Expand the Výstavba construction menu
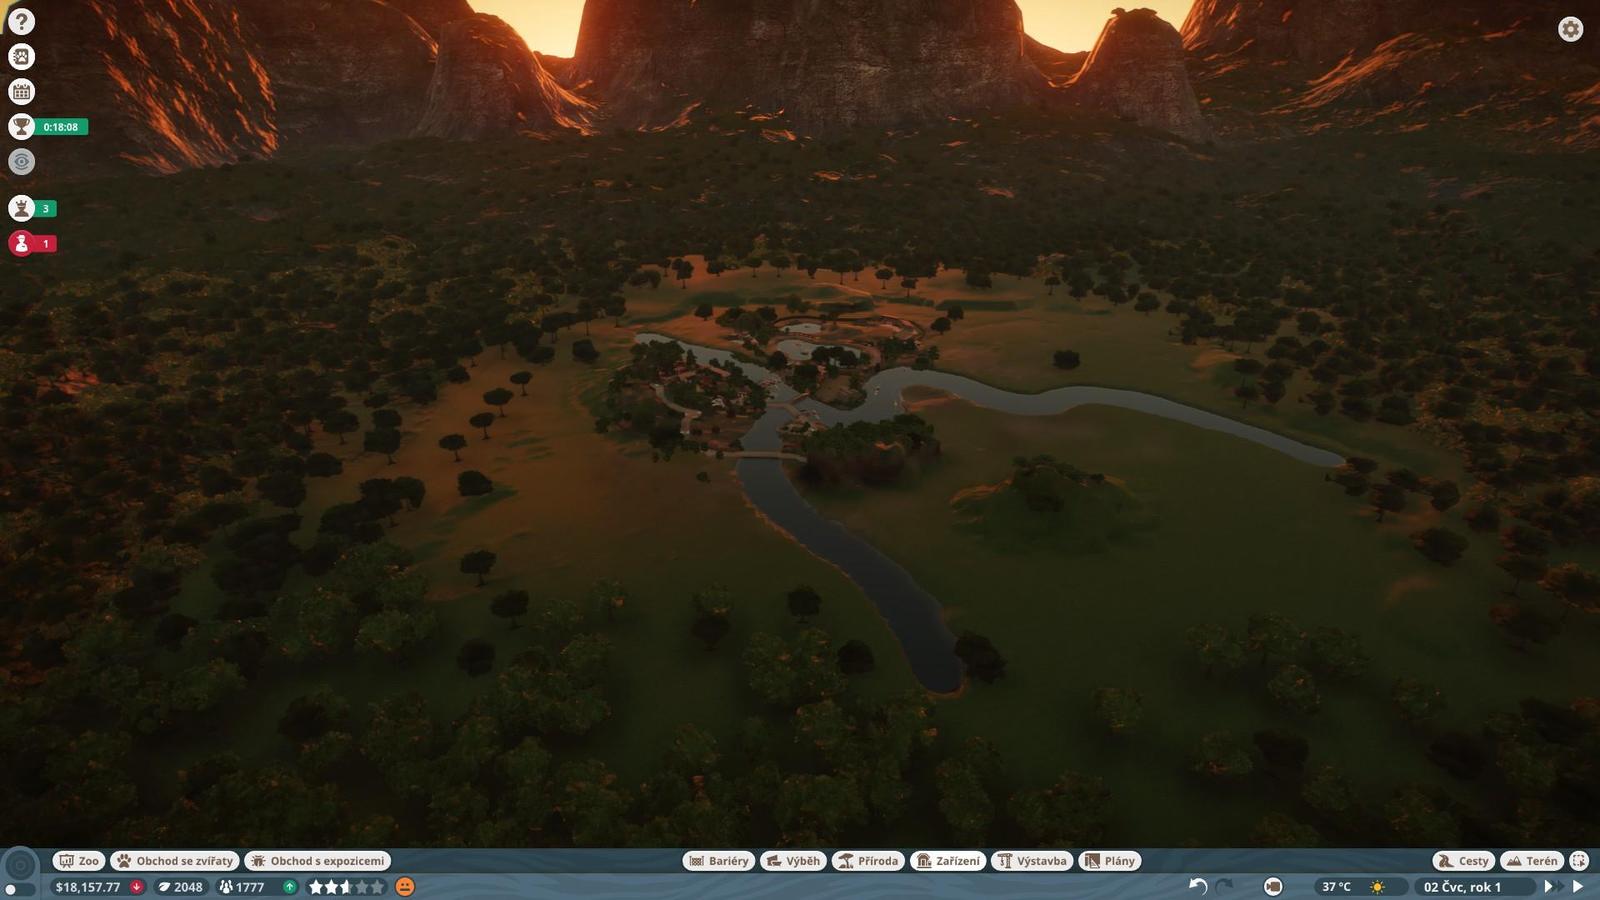The image size is (1600, 900). click(x=1032, y=861)
